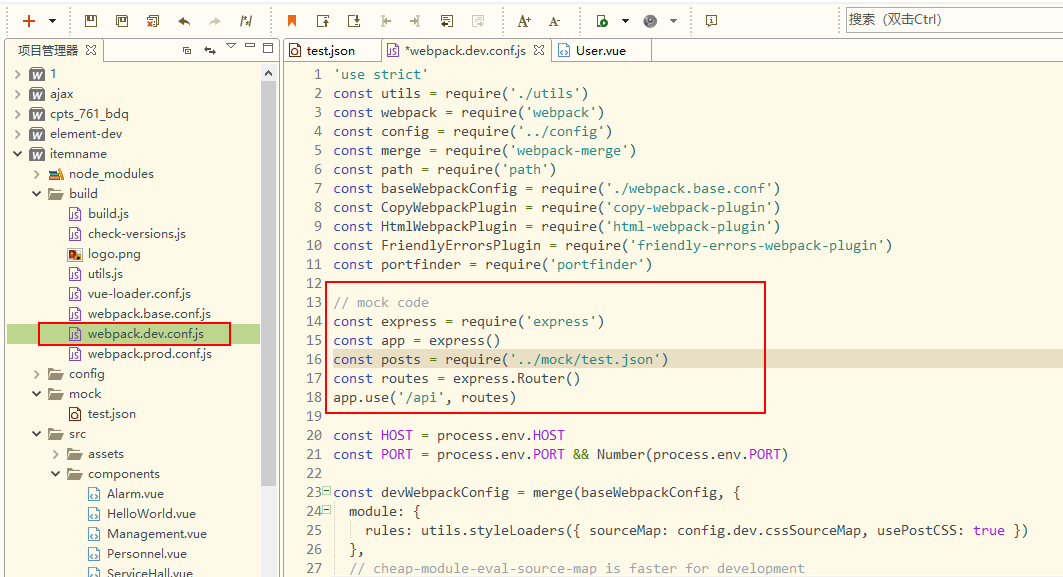Select webpack.dev.conf.js in tree
This screenshot has width=1063, height=577.
tap(137, 334)
